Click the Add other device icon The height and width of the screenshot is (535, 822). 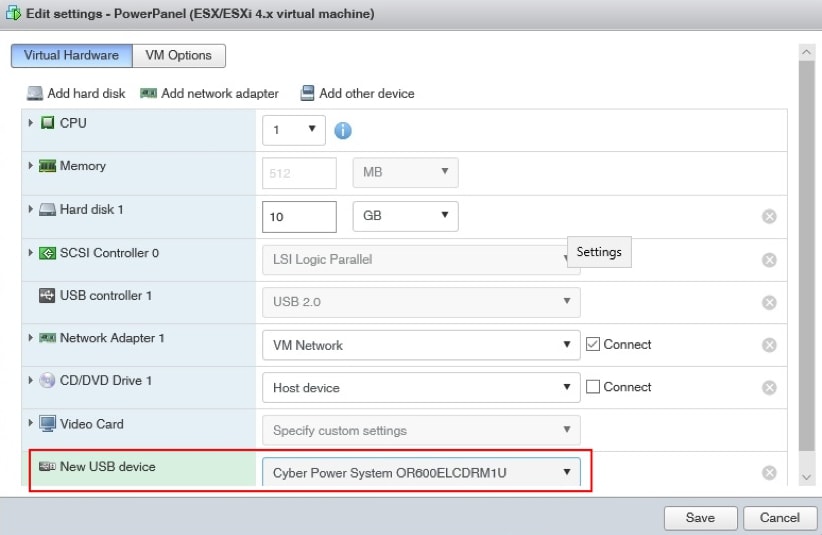pyautogui.click(x=308, y=93)
